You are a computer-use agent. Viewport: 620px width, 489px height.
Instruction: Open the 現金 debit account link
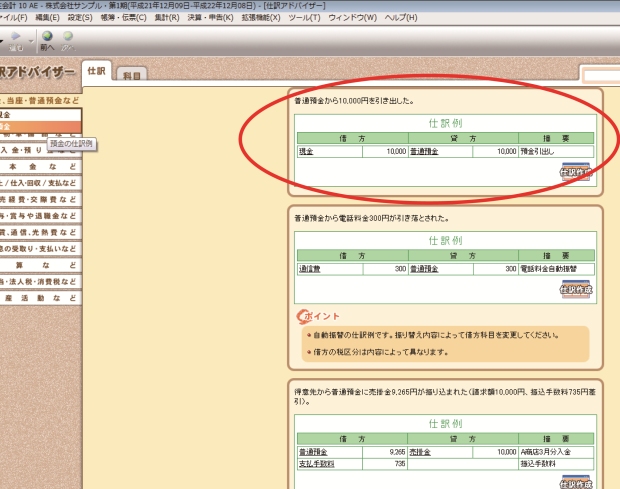[x=306, y=151]
